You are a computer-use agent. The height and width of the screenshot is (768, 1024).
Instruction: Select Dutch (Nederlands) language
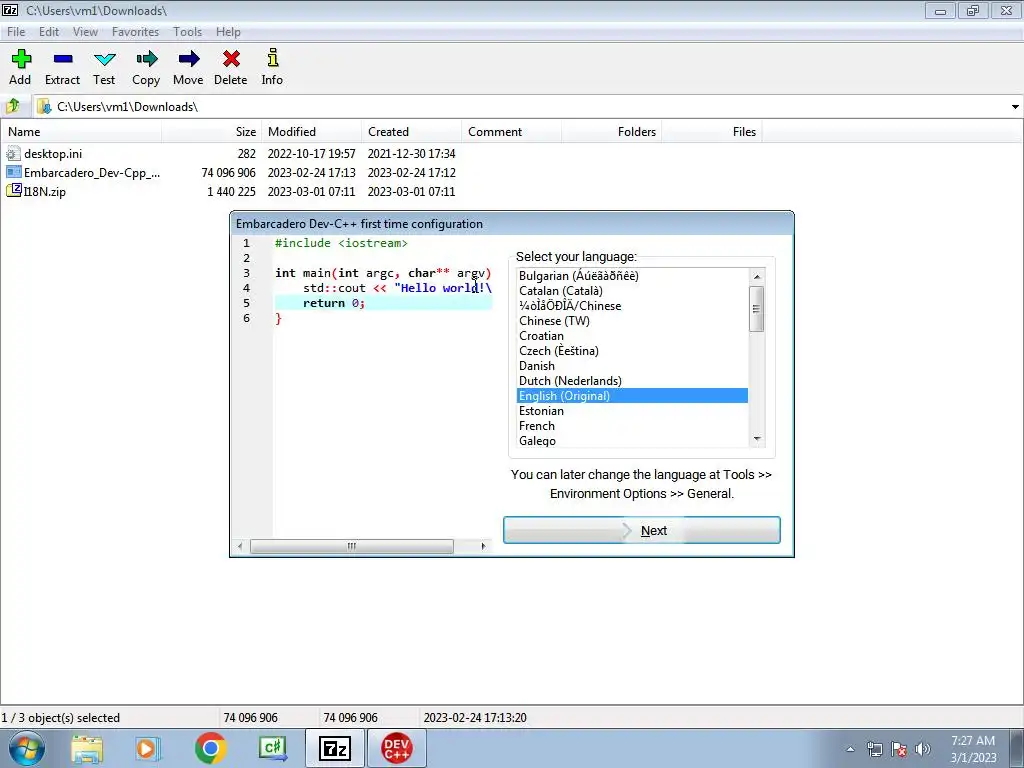tap(632, 381)
